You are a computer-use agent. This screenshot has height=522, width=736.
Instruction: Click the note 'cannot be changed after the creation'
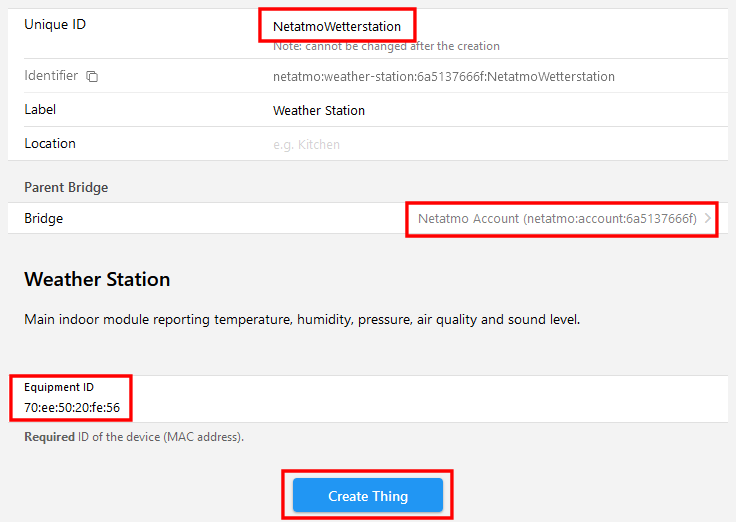(x=386, y=46)
